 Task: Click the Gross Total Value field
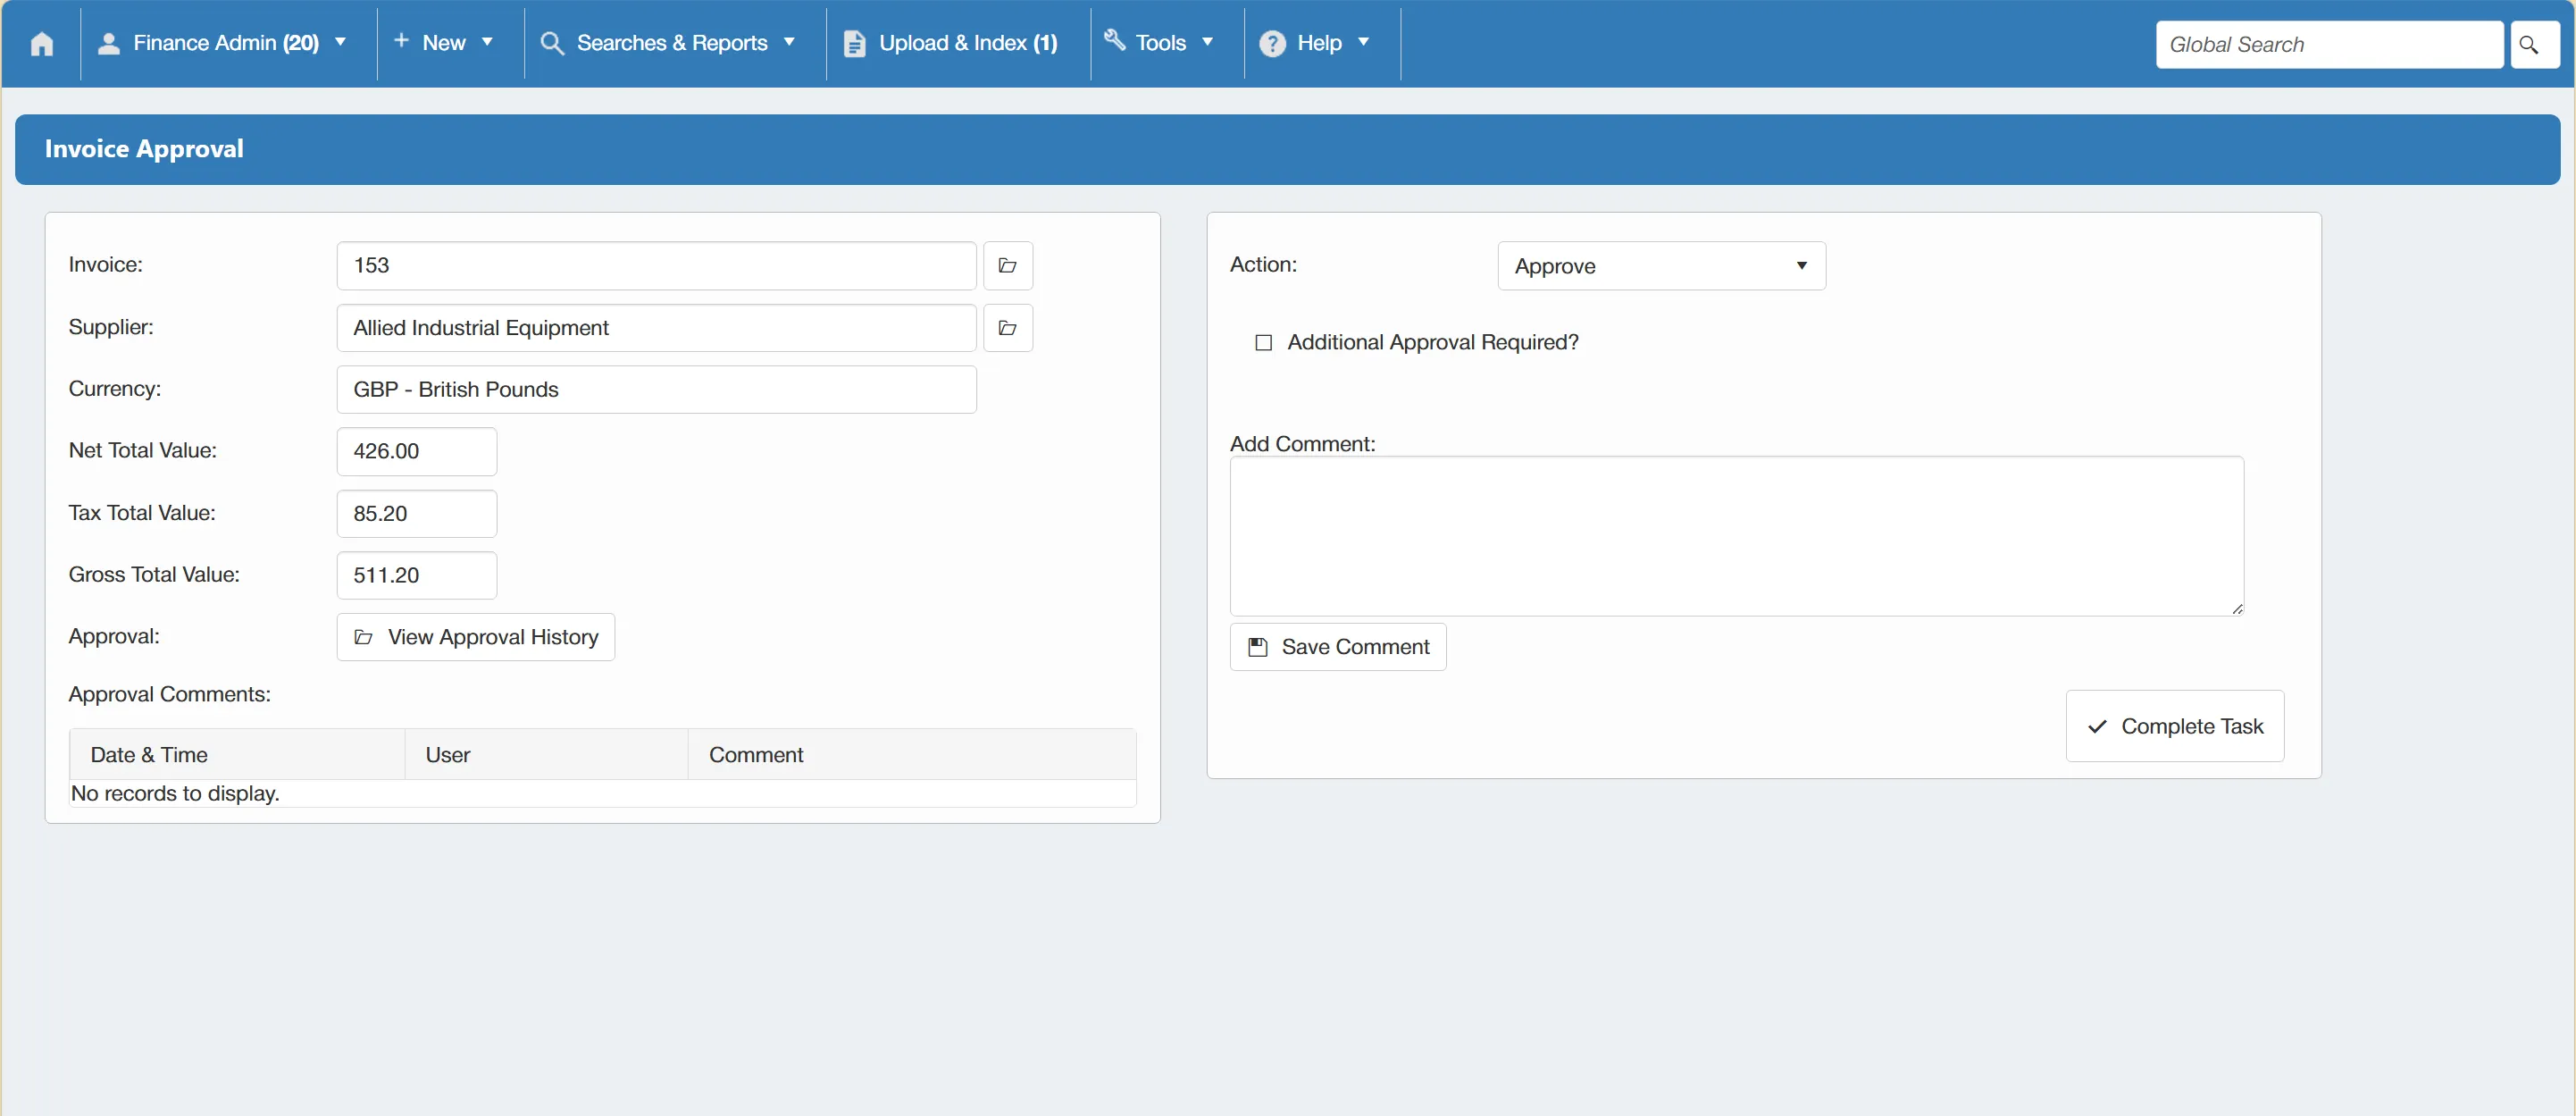click(417, 575)
